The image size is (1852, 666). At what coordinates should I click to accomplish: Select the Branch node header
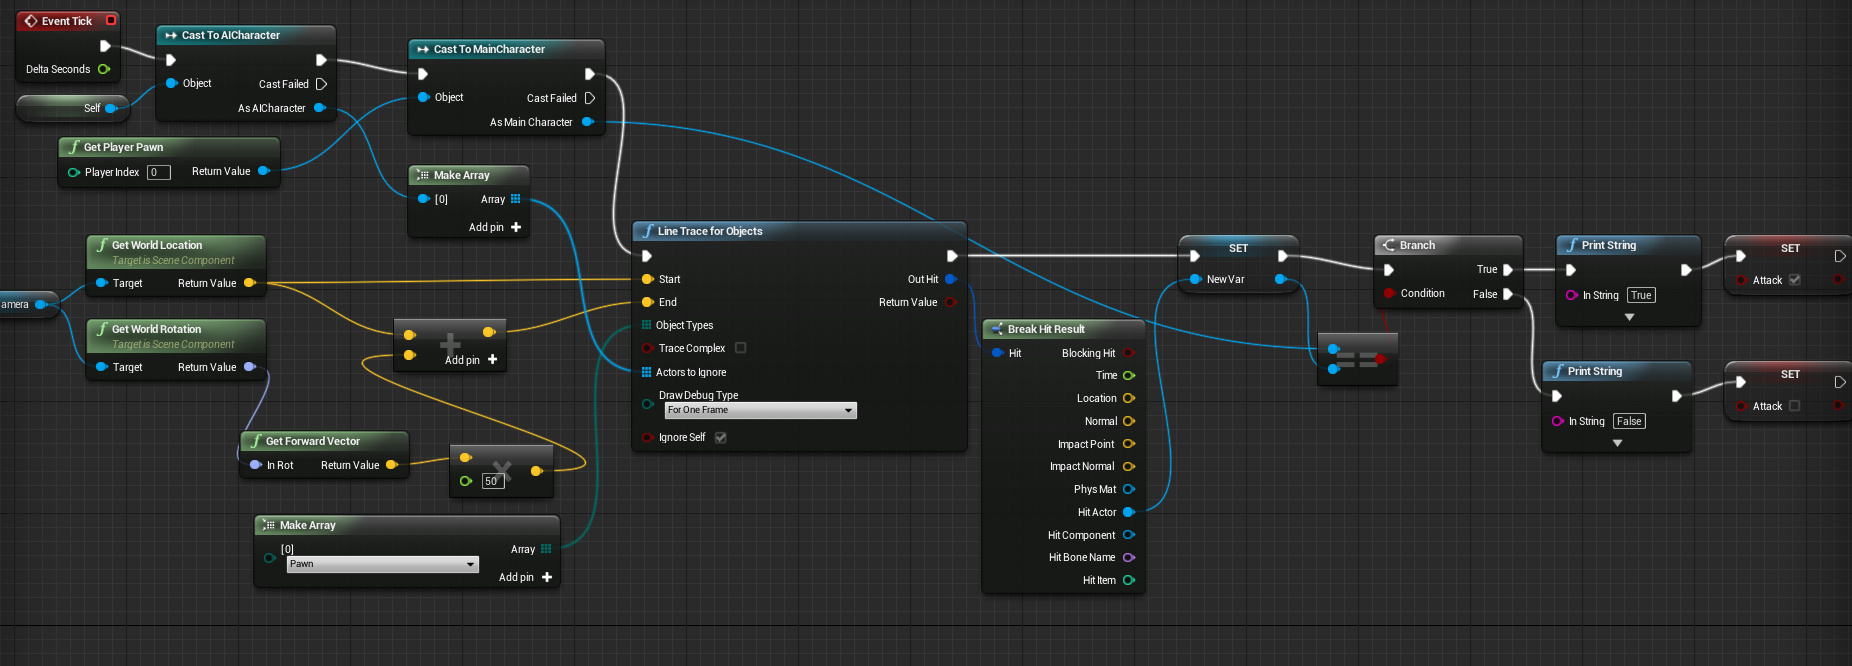click(x=1448, y=245)
